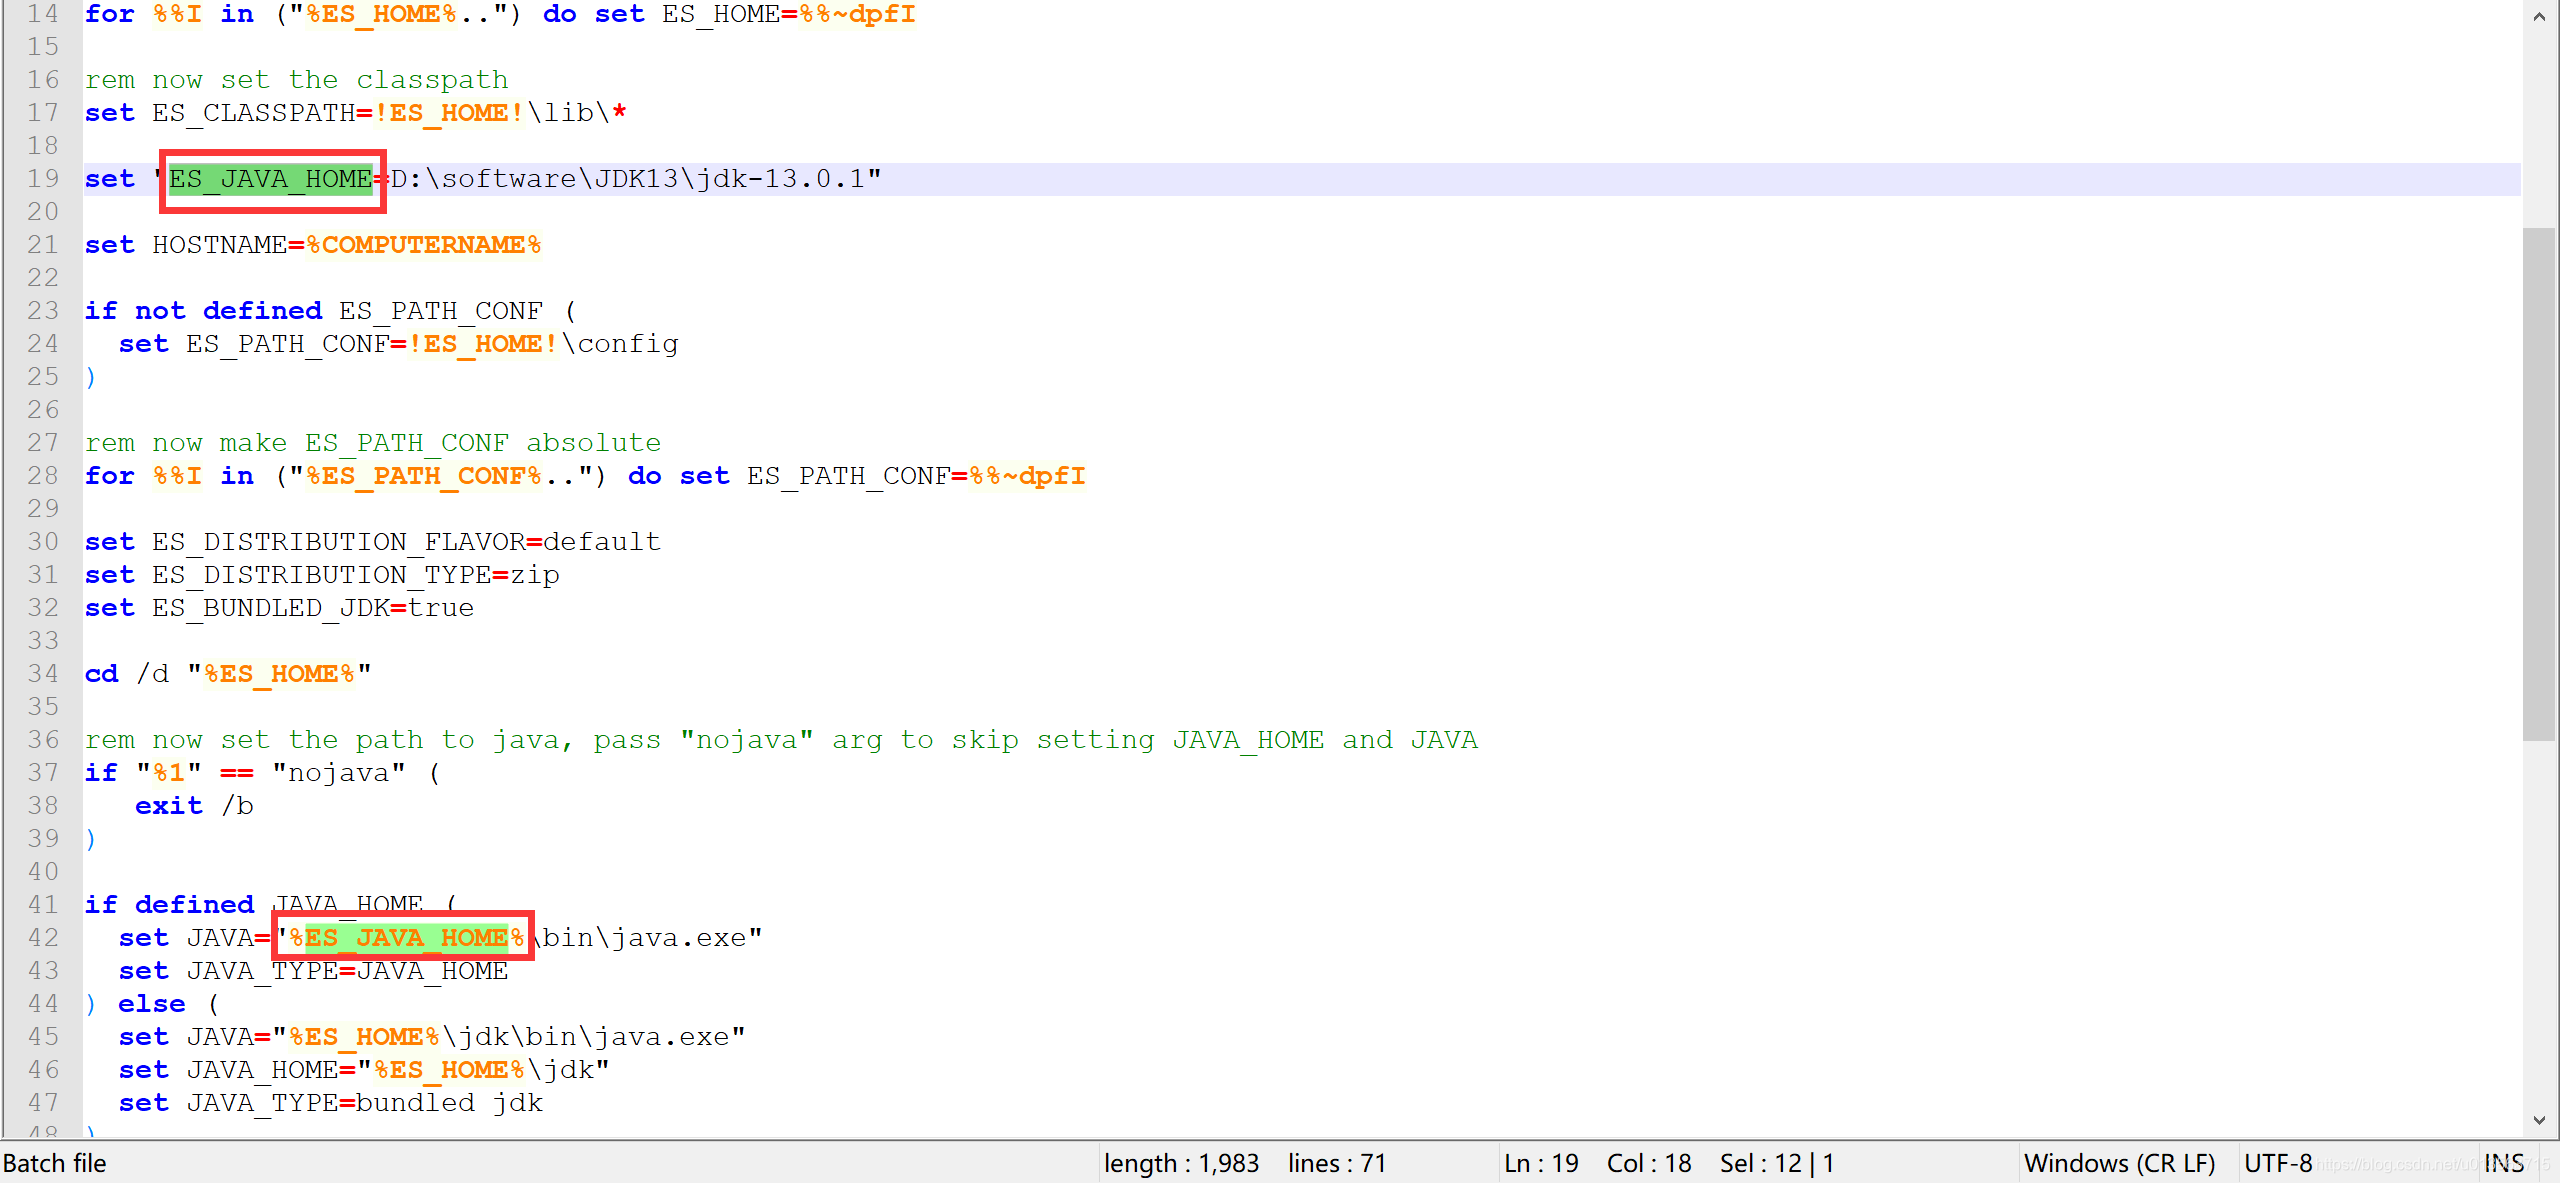Click 'JAVA_TYPE=bundled jdk' on line 47
Viewport: 2560px width, 1183px height.
pyautogui.click(x=364, y=1103)
